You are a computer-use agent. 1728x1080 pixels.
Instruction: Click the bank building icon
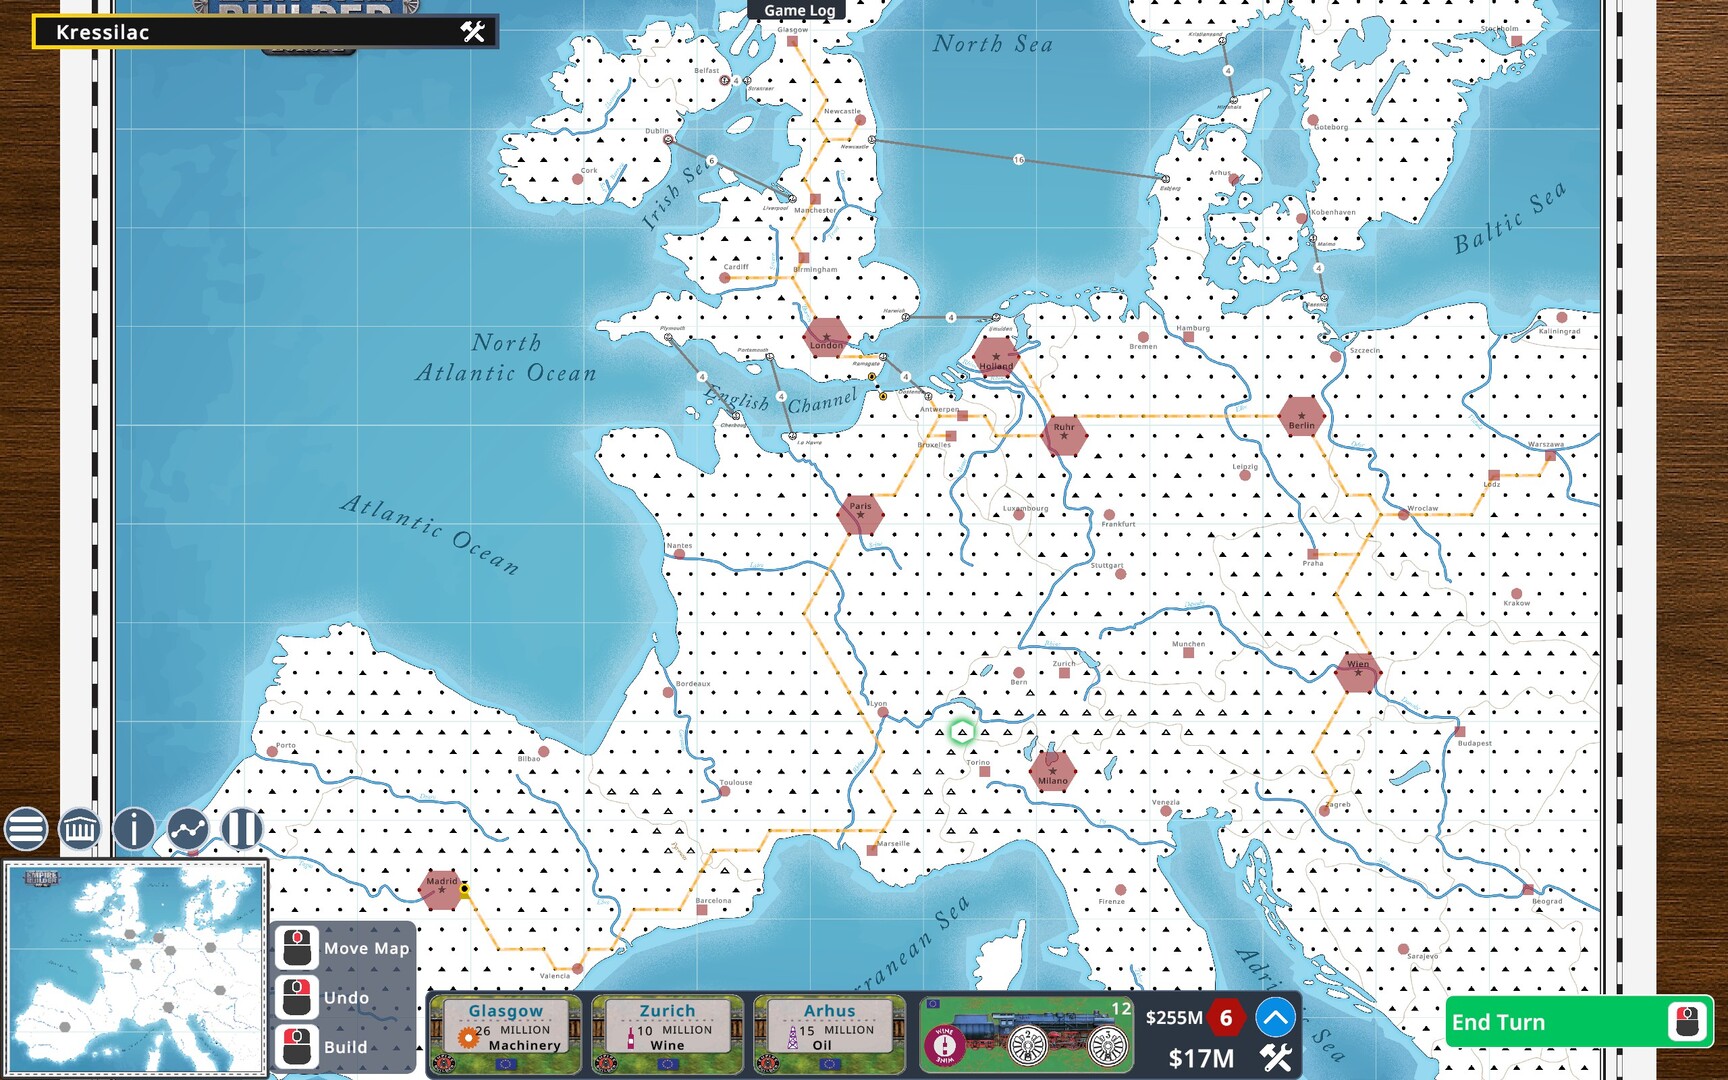(x=79, y=828)
